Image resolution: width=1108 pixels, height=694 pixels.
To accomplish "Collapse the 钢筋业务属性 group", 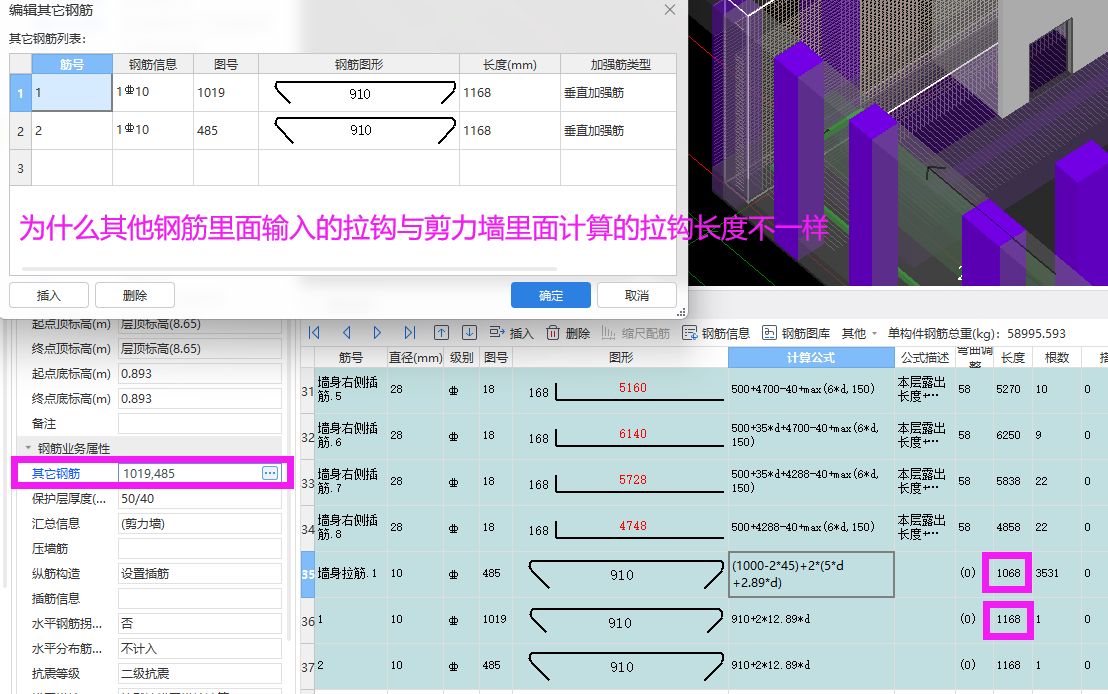I will [28, 448].
